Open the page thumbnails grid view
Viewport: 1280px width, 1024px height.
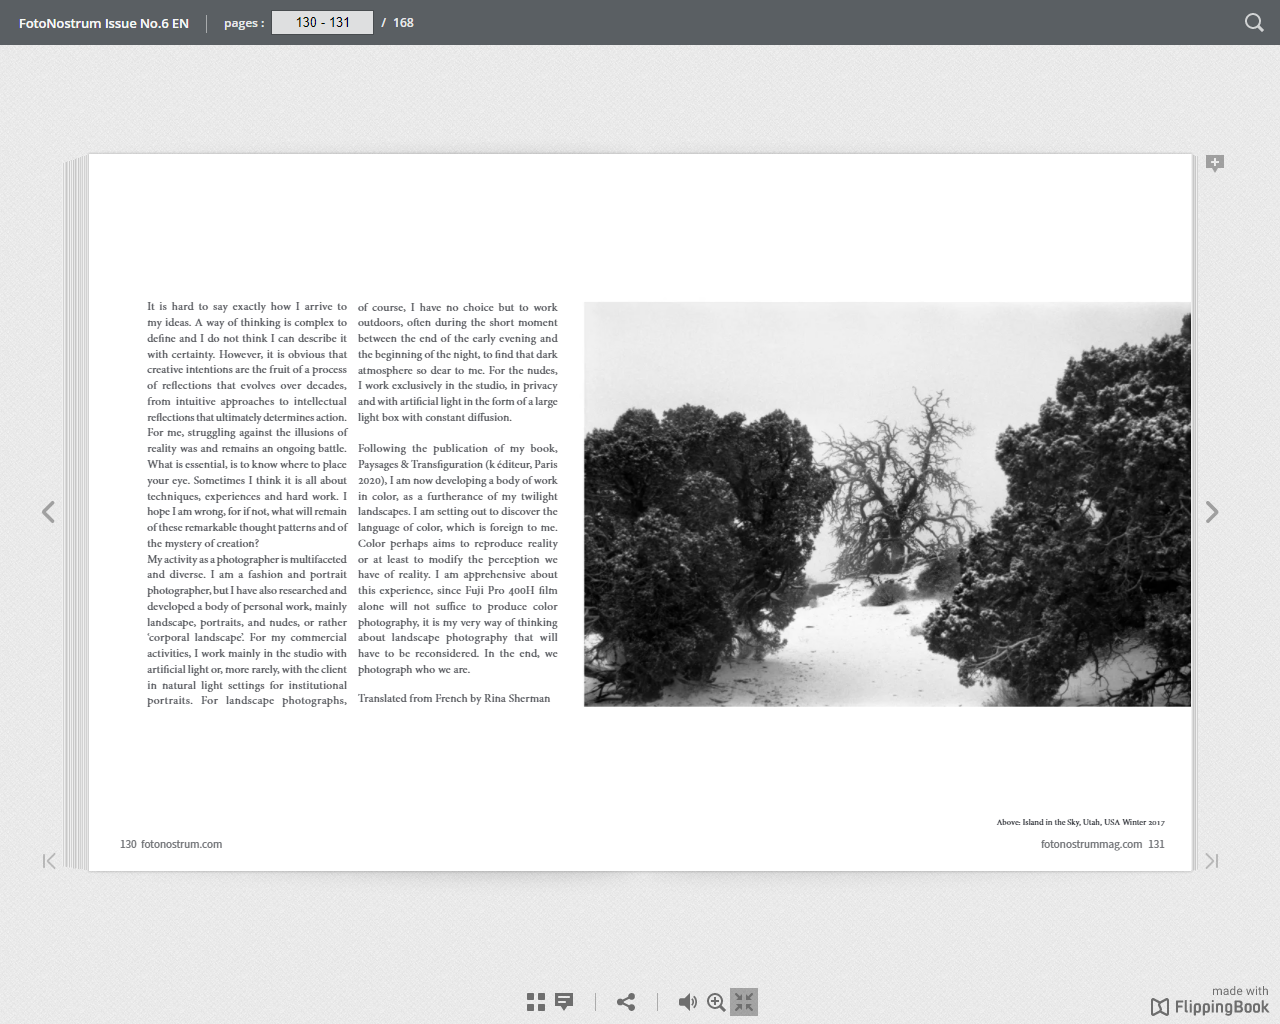tap(536, 1002)
